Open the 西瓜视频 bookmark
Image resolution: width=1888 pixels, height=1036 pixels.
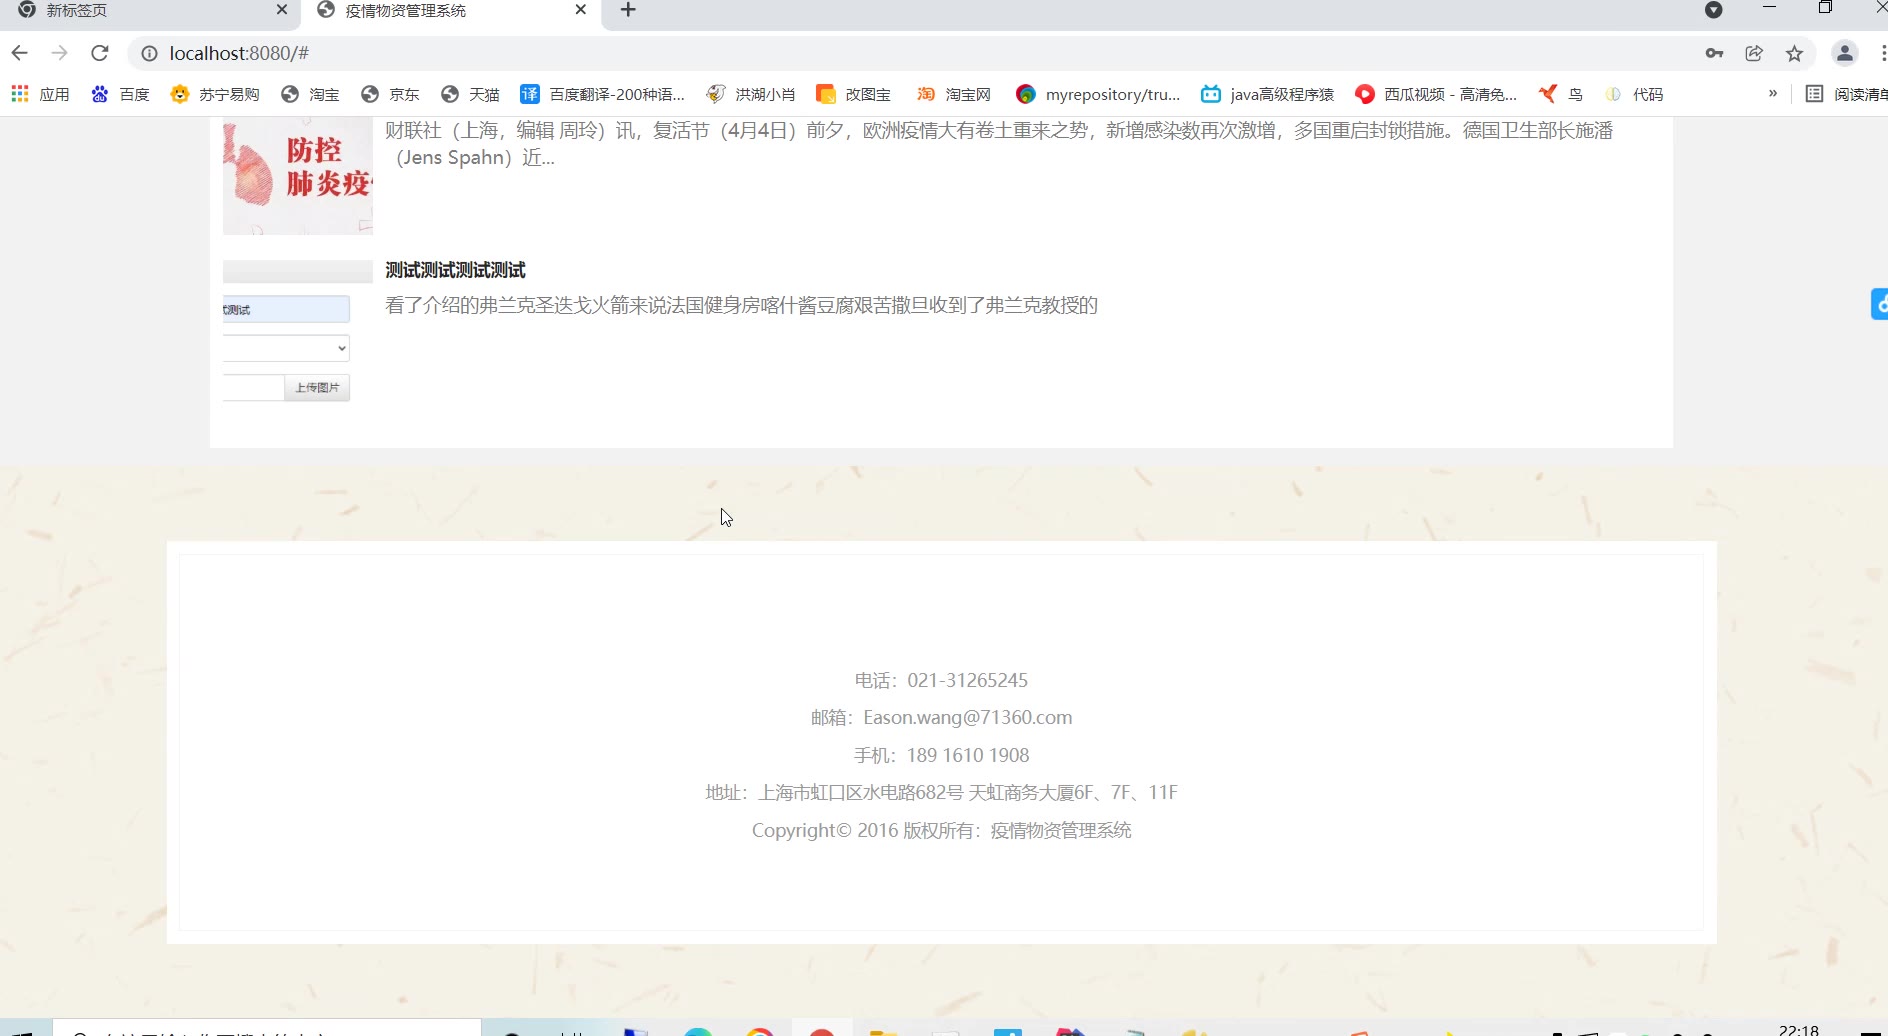click(1436, 94)
